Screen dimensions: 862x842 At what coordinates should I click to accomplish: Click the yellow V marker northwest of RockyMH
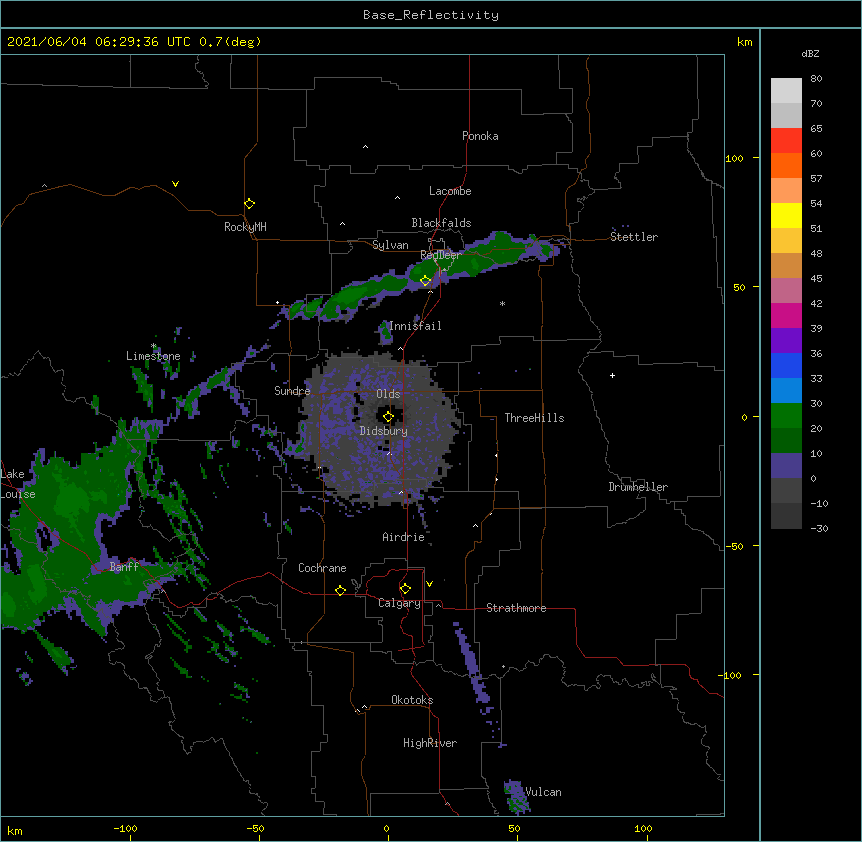point(175,184)
